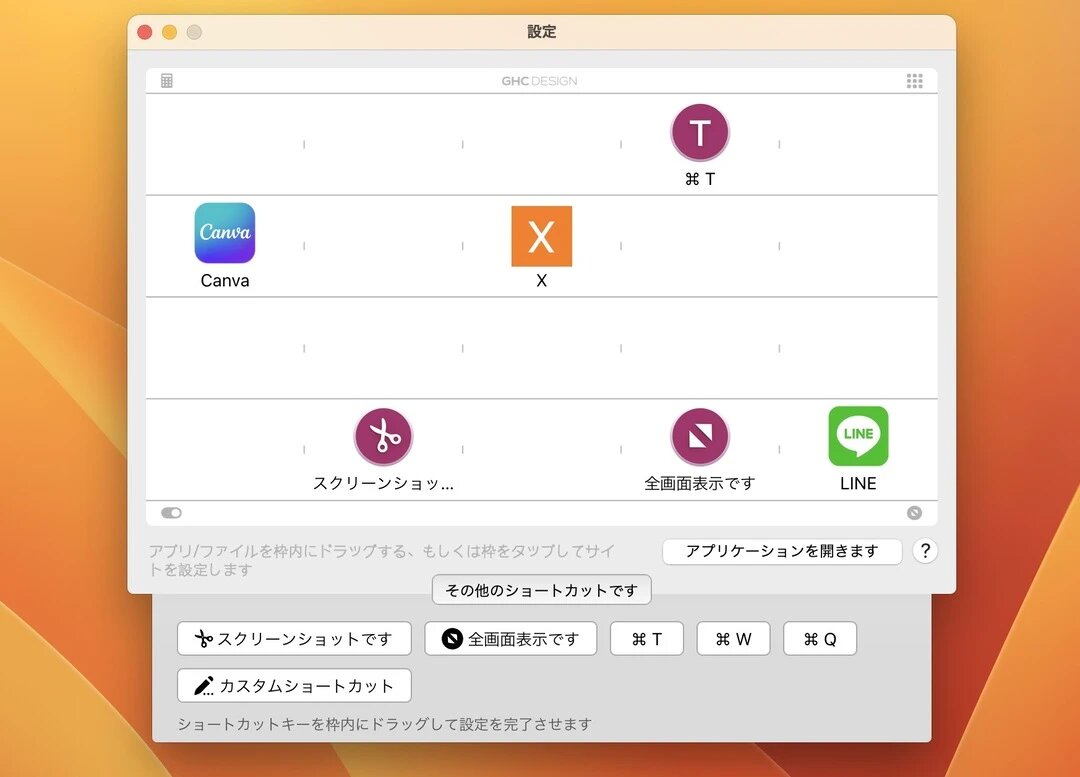Click the スクリーンショッ… label in the grid
1080x777 pixels.
click(x=384, y=484)
